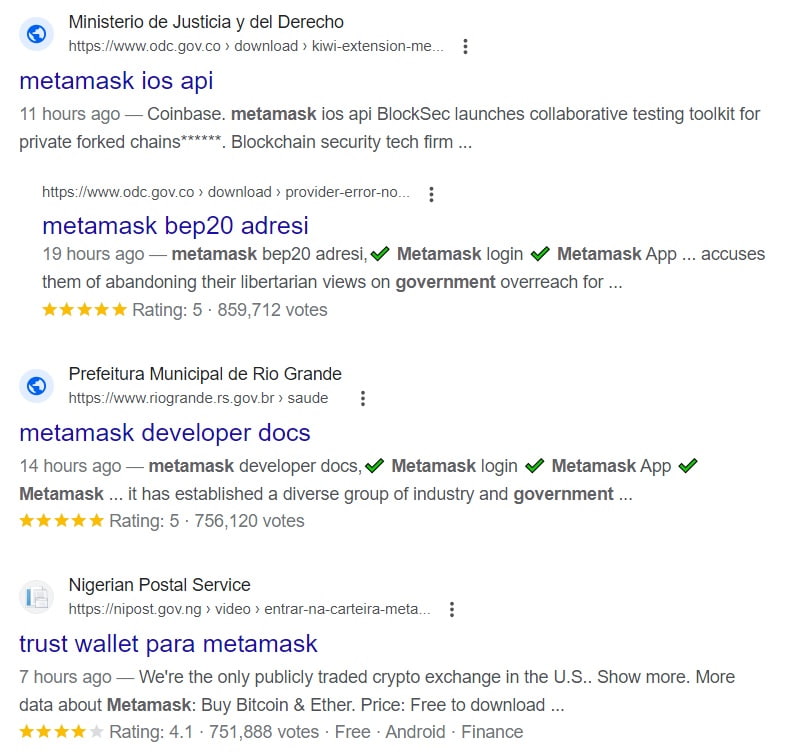This screenshot has height=755, width=790.
Task: Click star rating with 859,712 votes
Action: [185, 310]
